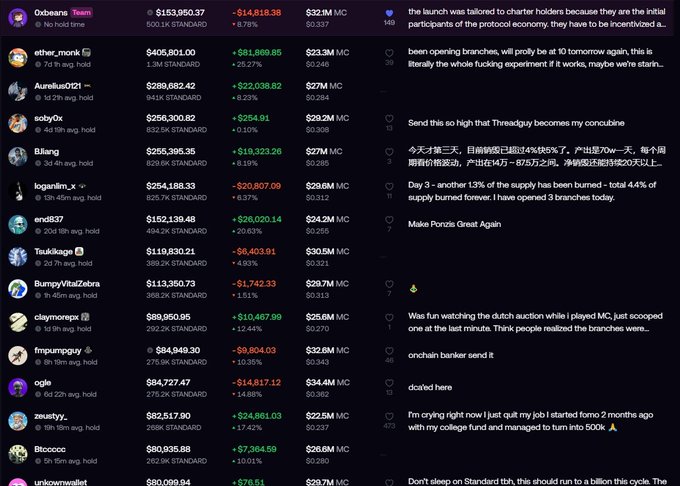Like unkownwallet's Standard comment
This screenshot has height=486, width=680.
click(x=389, y=482)
